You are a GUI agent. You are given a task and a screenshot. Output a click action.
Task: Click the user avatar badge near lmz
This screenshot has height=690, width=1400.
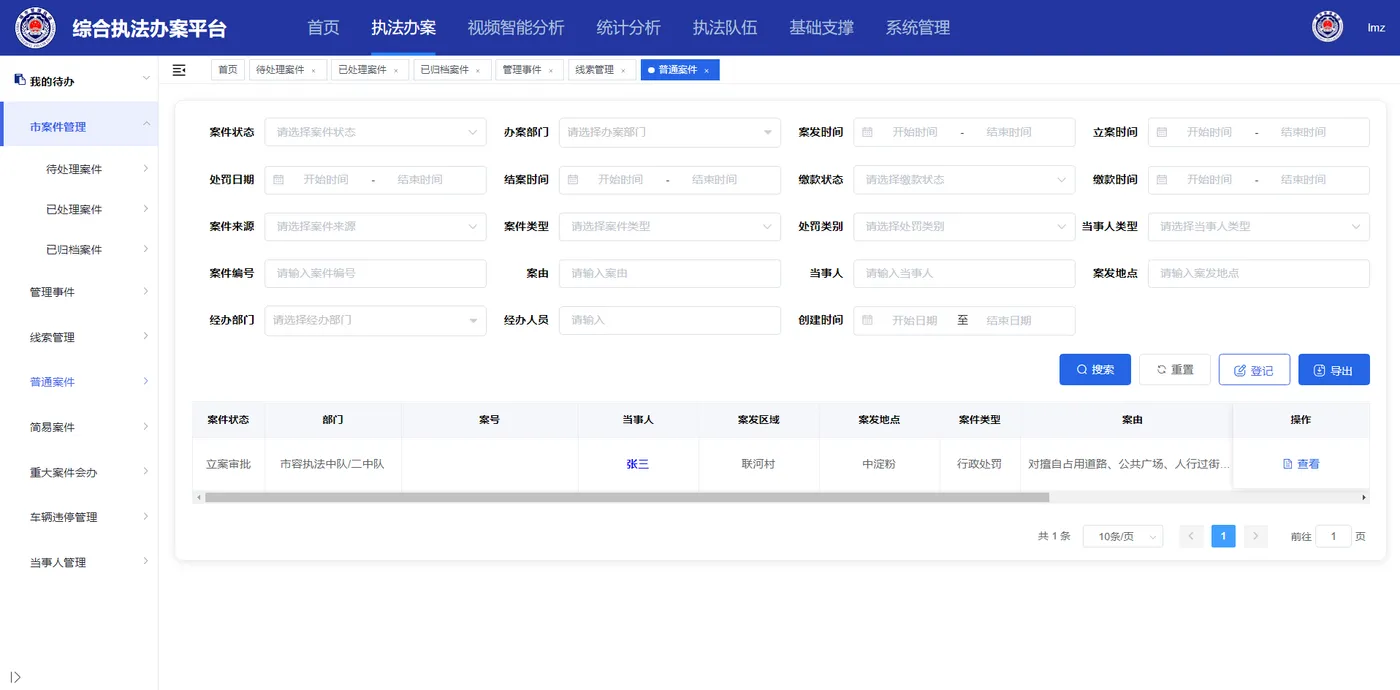(1327, 26)
